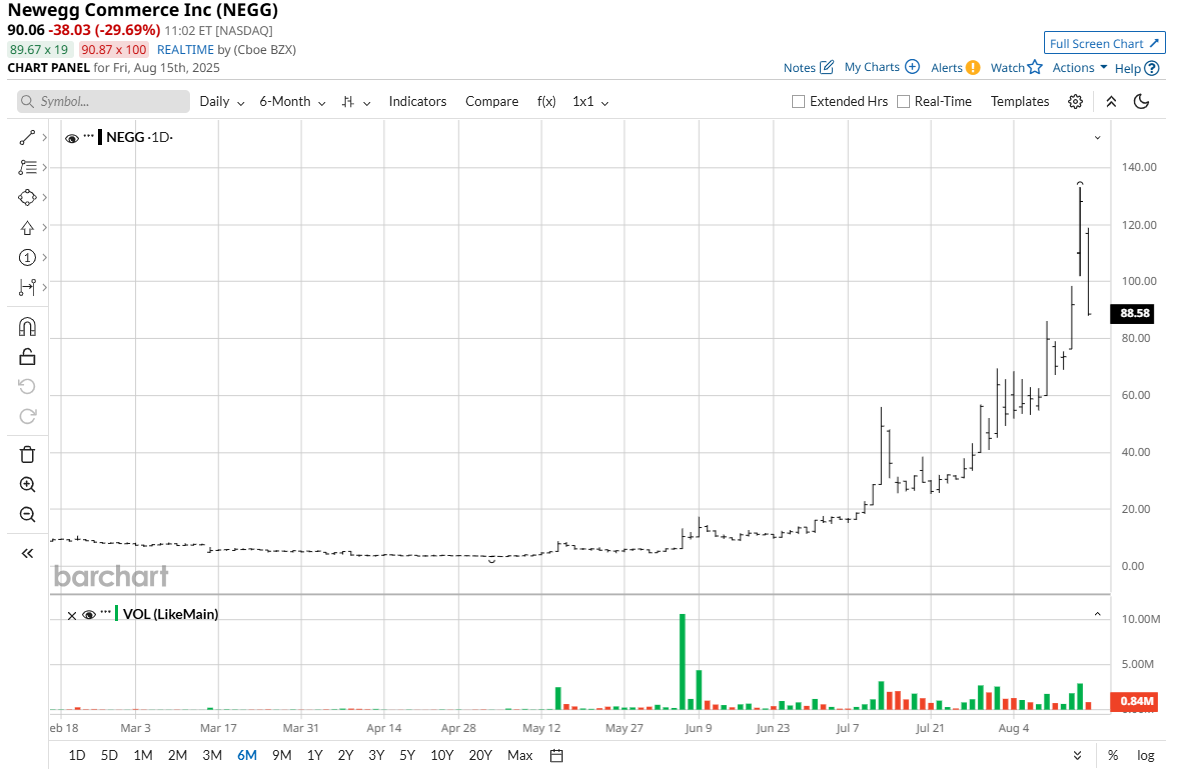This screenshot has height=783, width=1195.
Task: Zoom in on the chart
Action: click(27, 485)
